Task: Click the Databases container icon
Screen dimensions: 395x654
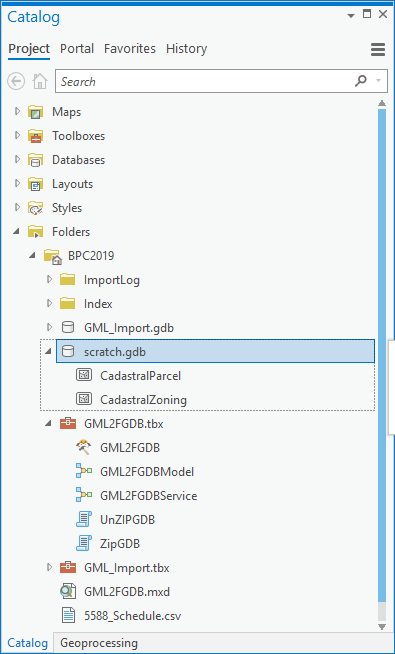Action: point(35,160)
